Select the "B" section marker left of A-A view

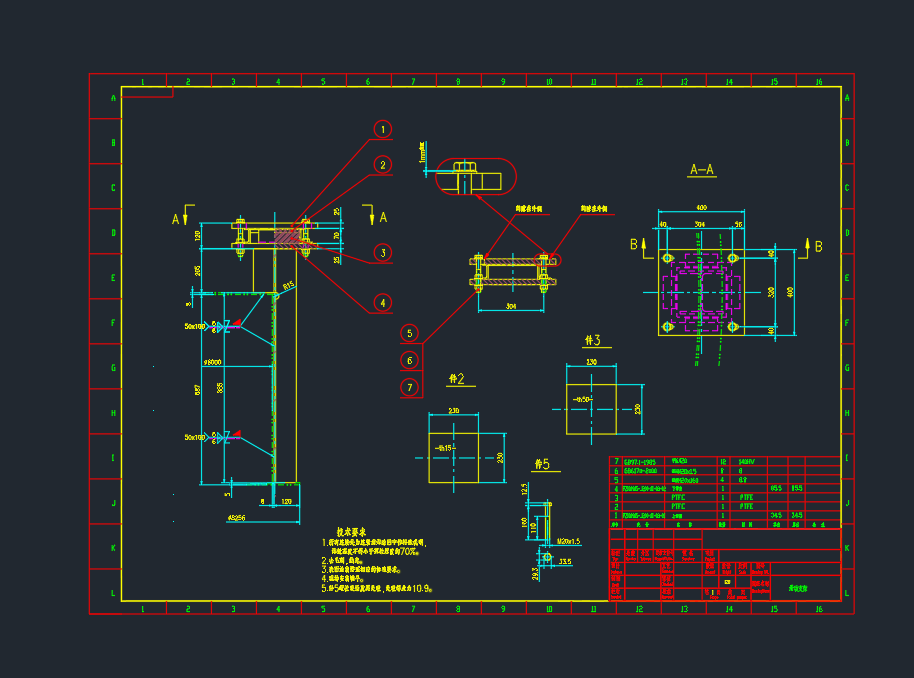click(x=634, y=245)
